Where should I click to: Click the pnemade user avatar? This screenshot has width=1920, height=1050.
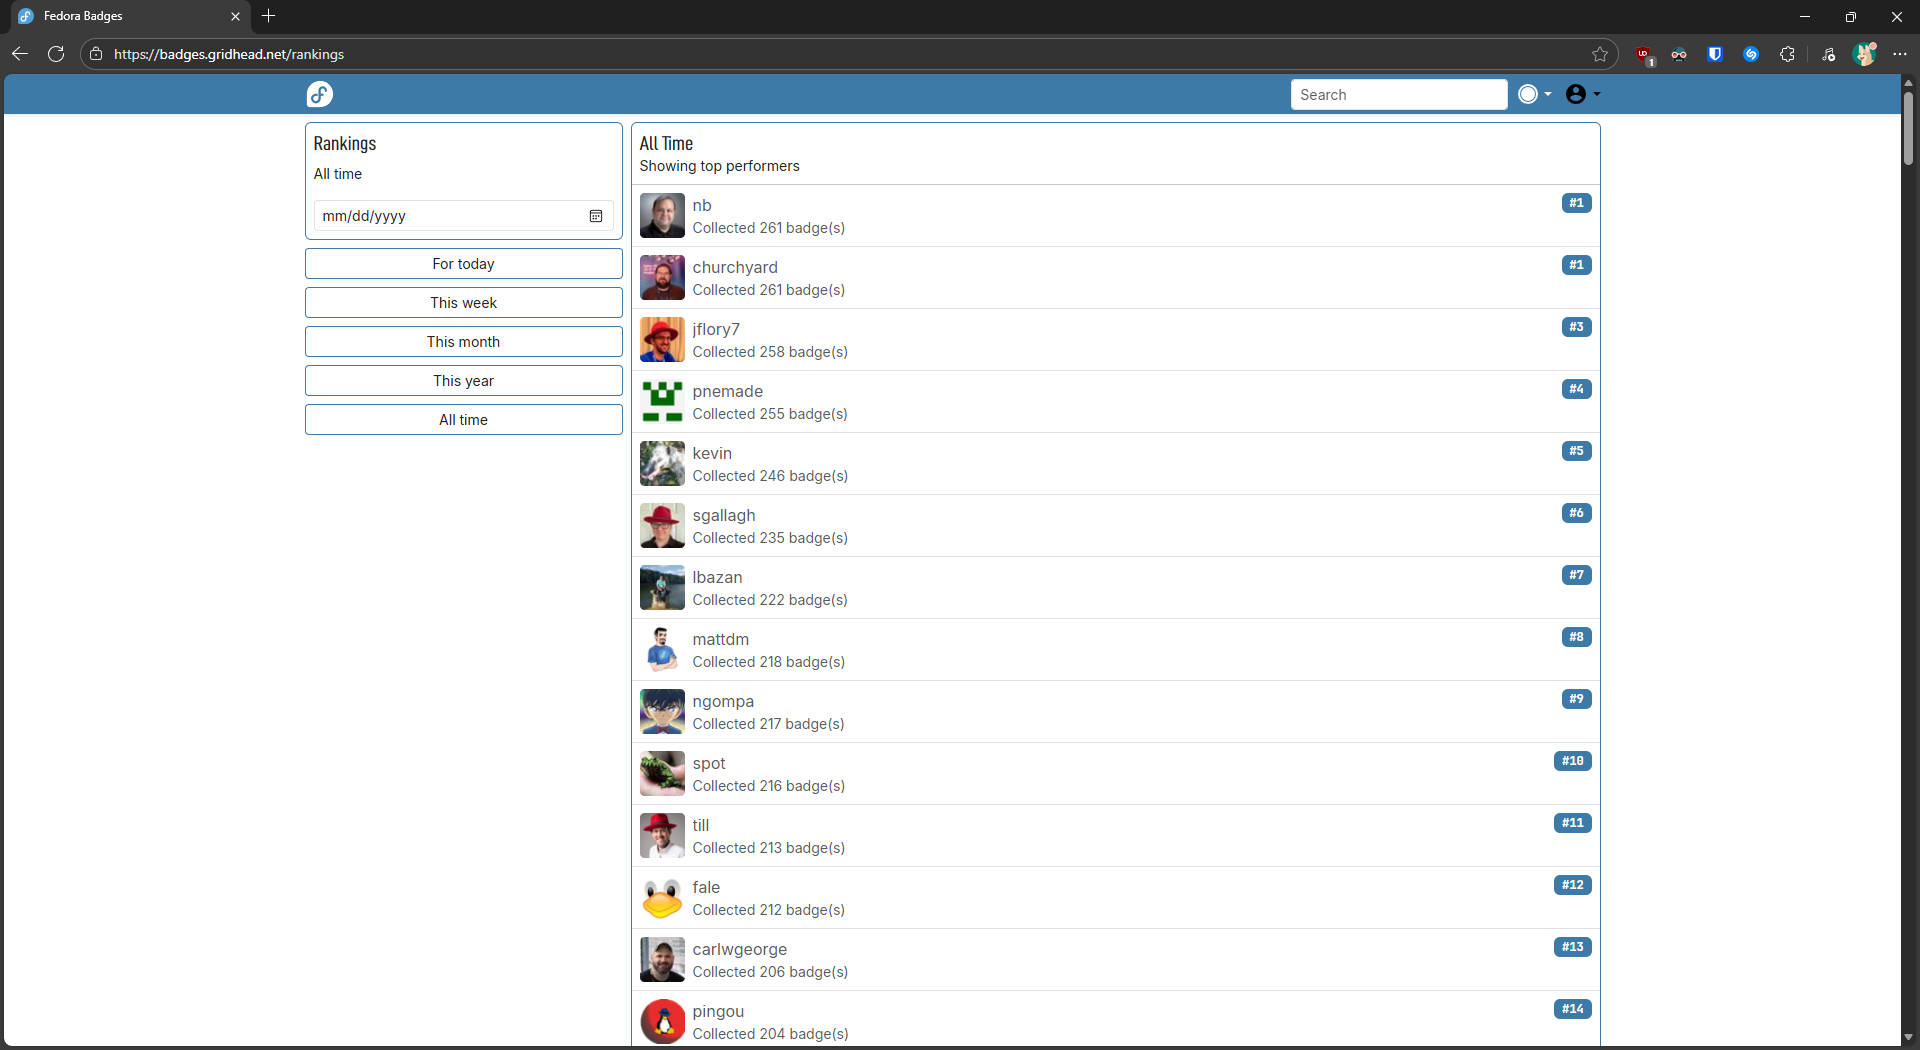pos(662,402)
